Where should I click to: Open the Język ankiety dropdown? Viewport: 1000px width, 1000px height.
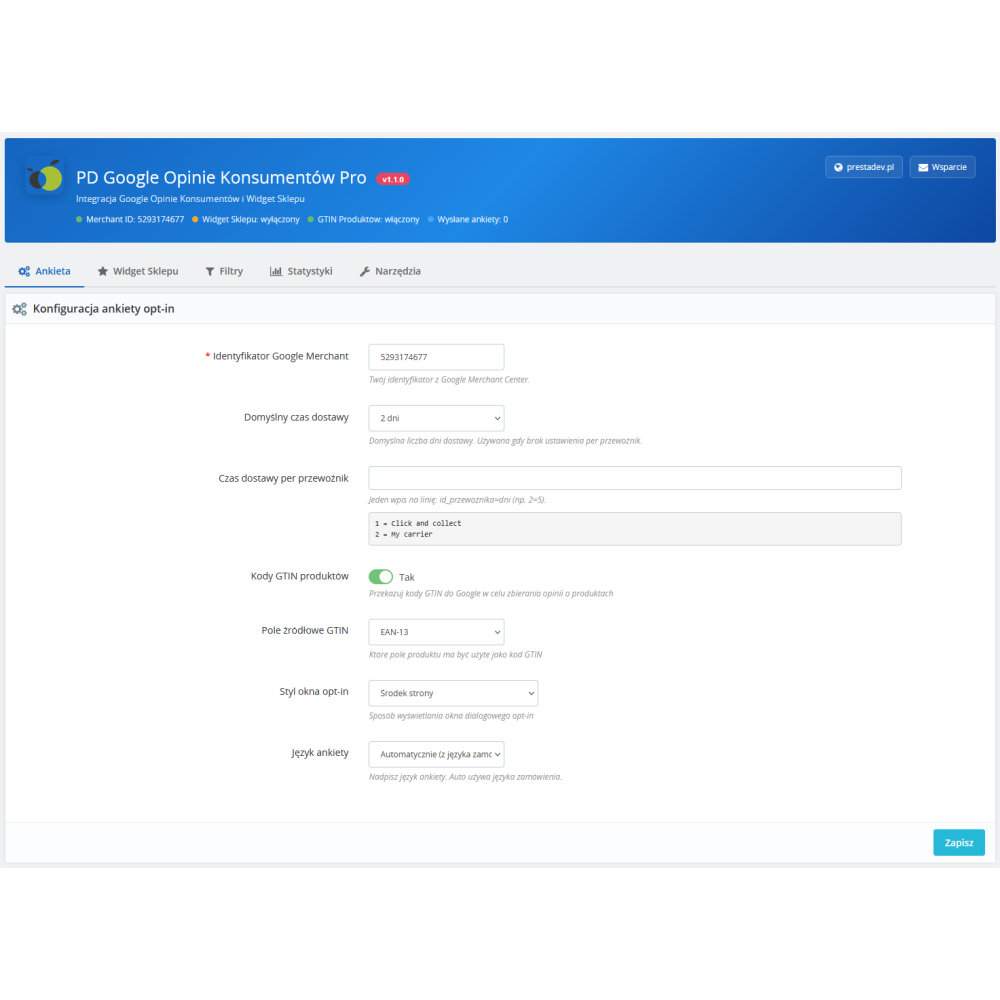[436, 754]
